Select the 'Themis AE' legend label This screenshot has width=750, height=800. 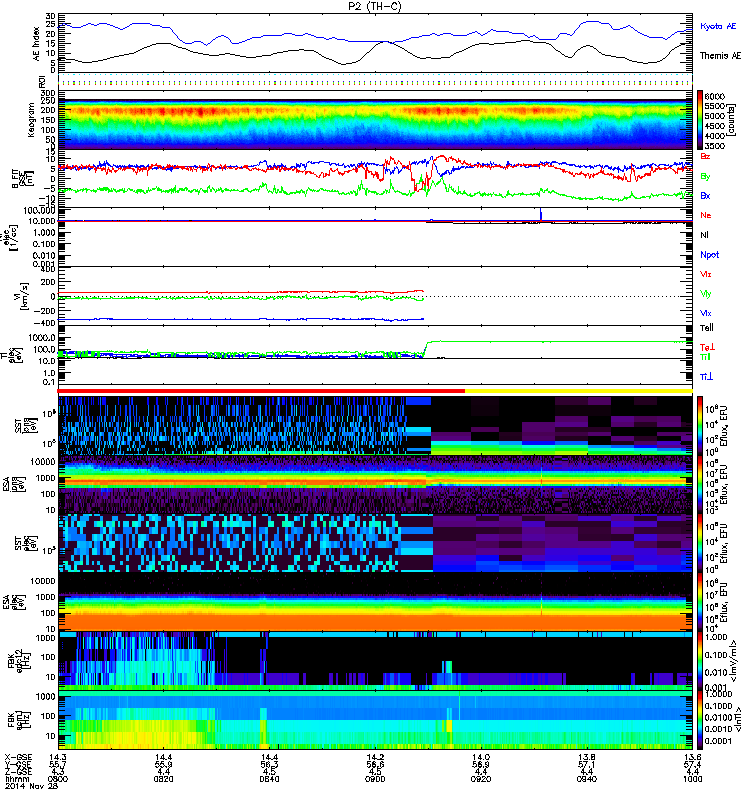[720, 56]
